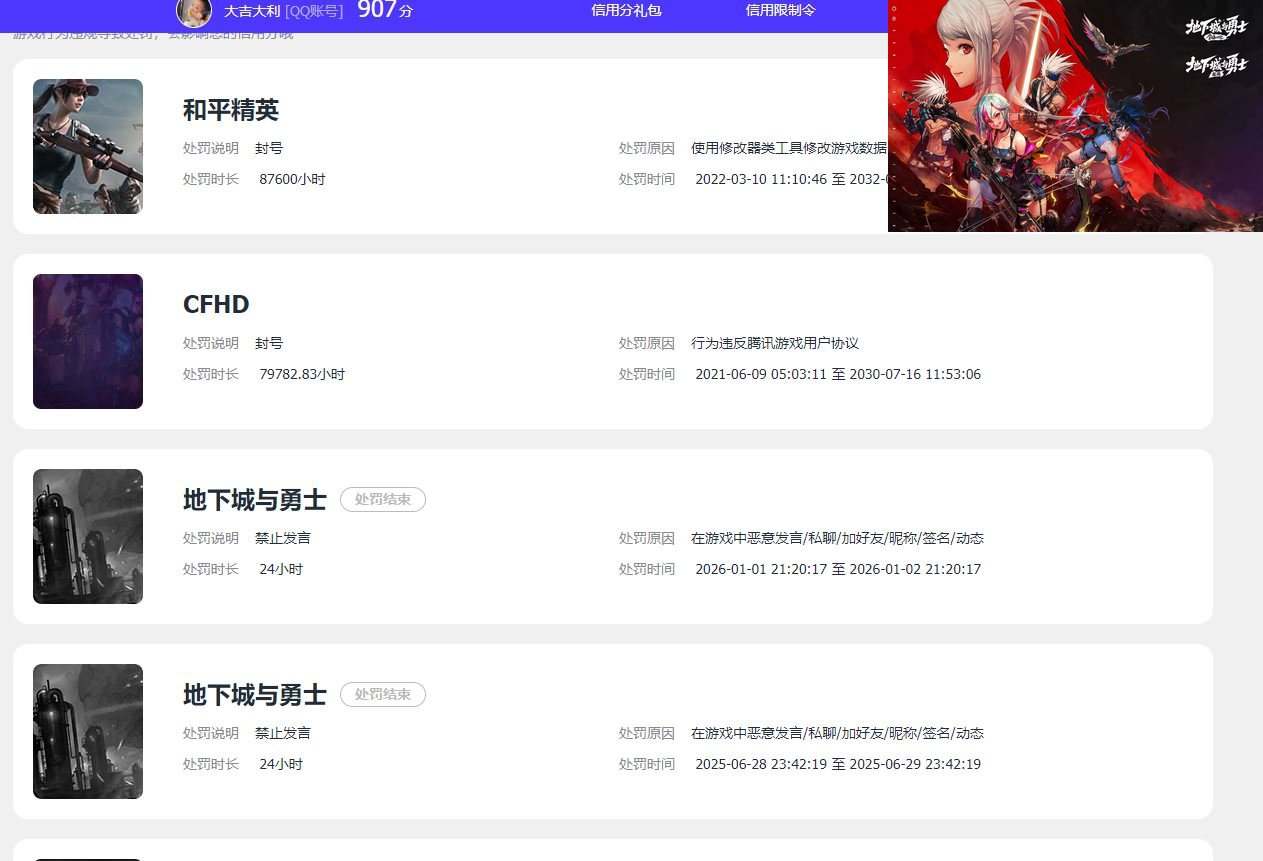Click the 2026-01-01 21:20:17 punishment time
Screen dimensions: 1263x861
[x=838, y=569]
